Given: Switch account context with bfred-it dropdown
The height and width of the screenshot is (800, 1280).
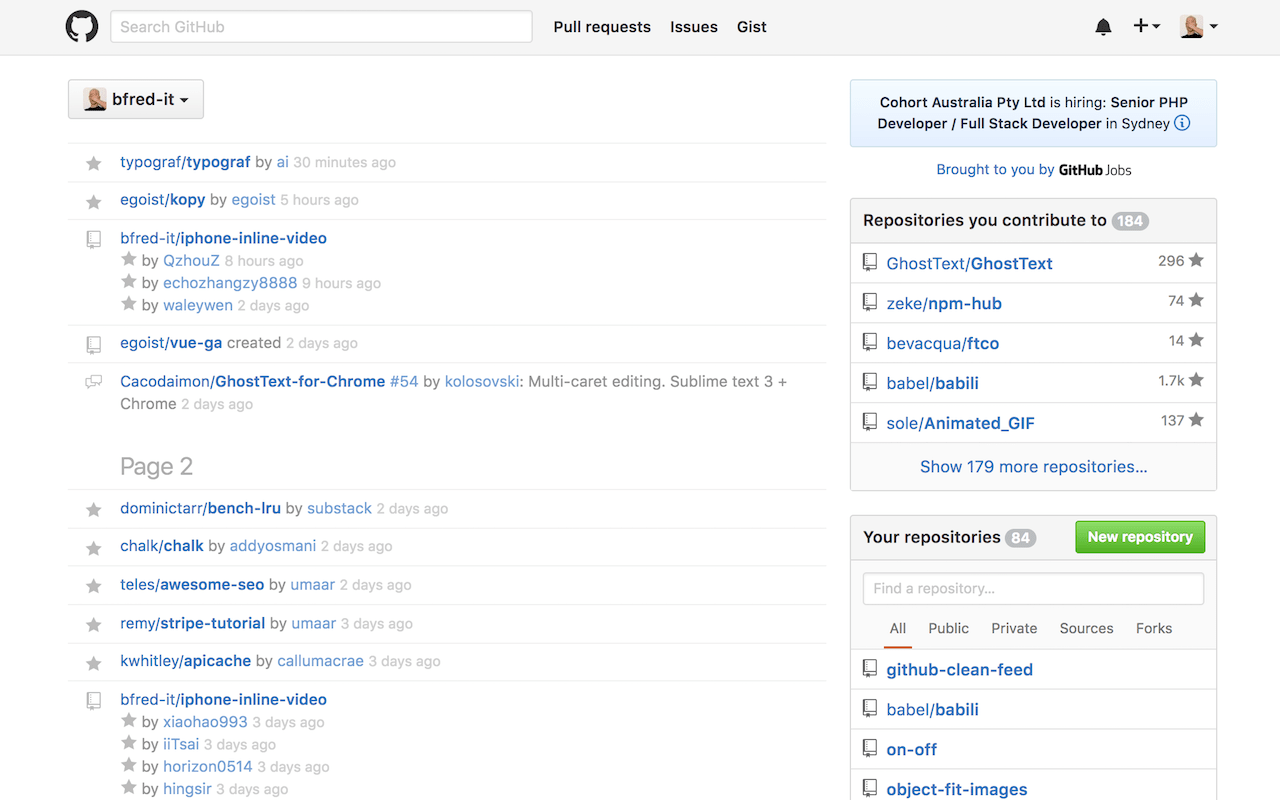Looking at the screenshot, I should (x=136, y=99).
